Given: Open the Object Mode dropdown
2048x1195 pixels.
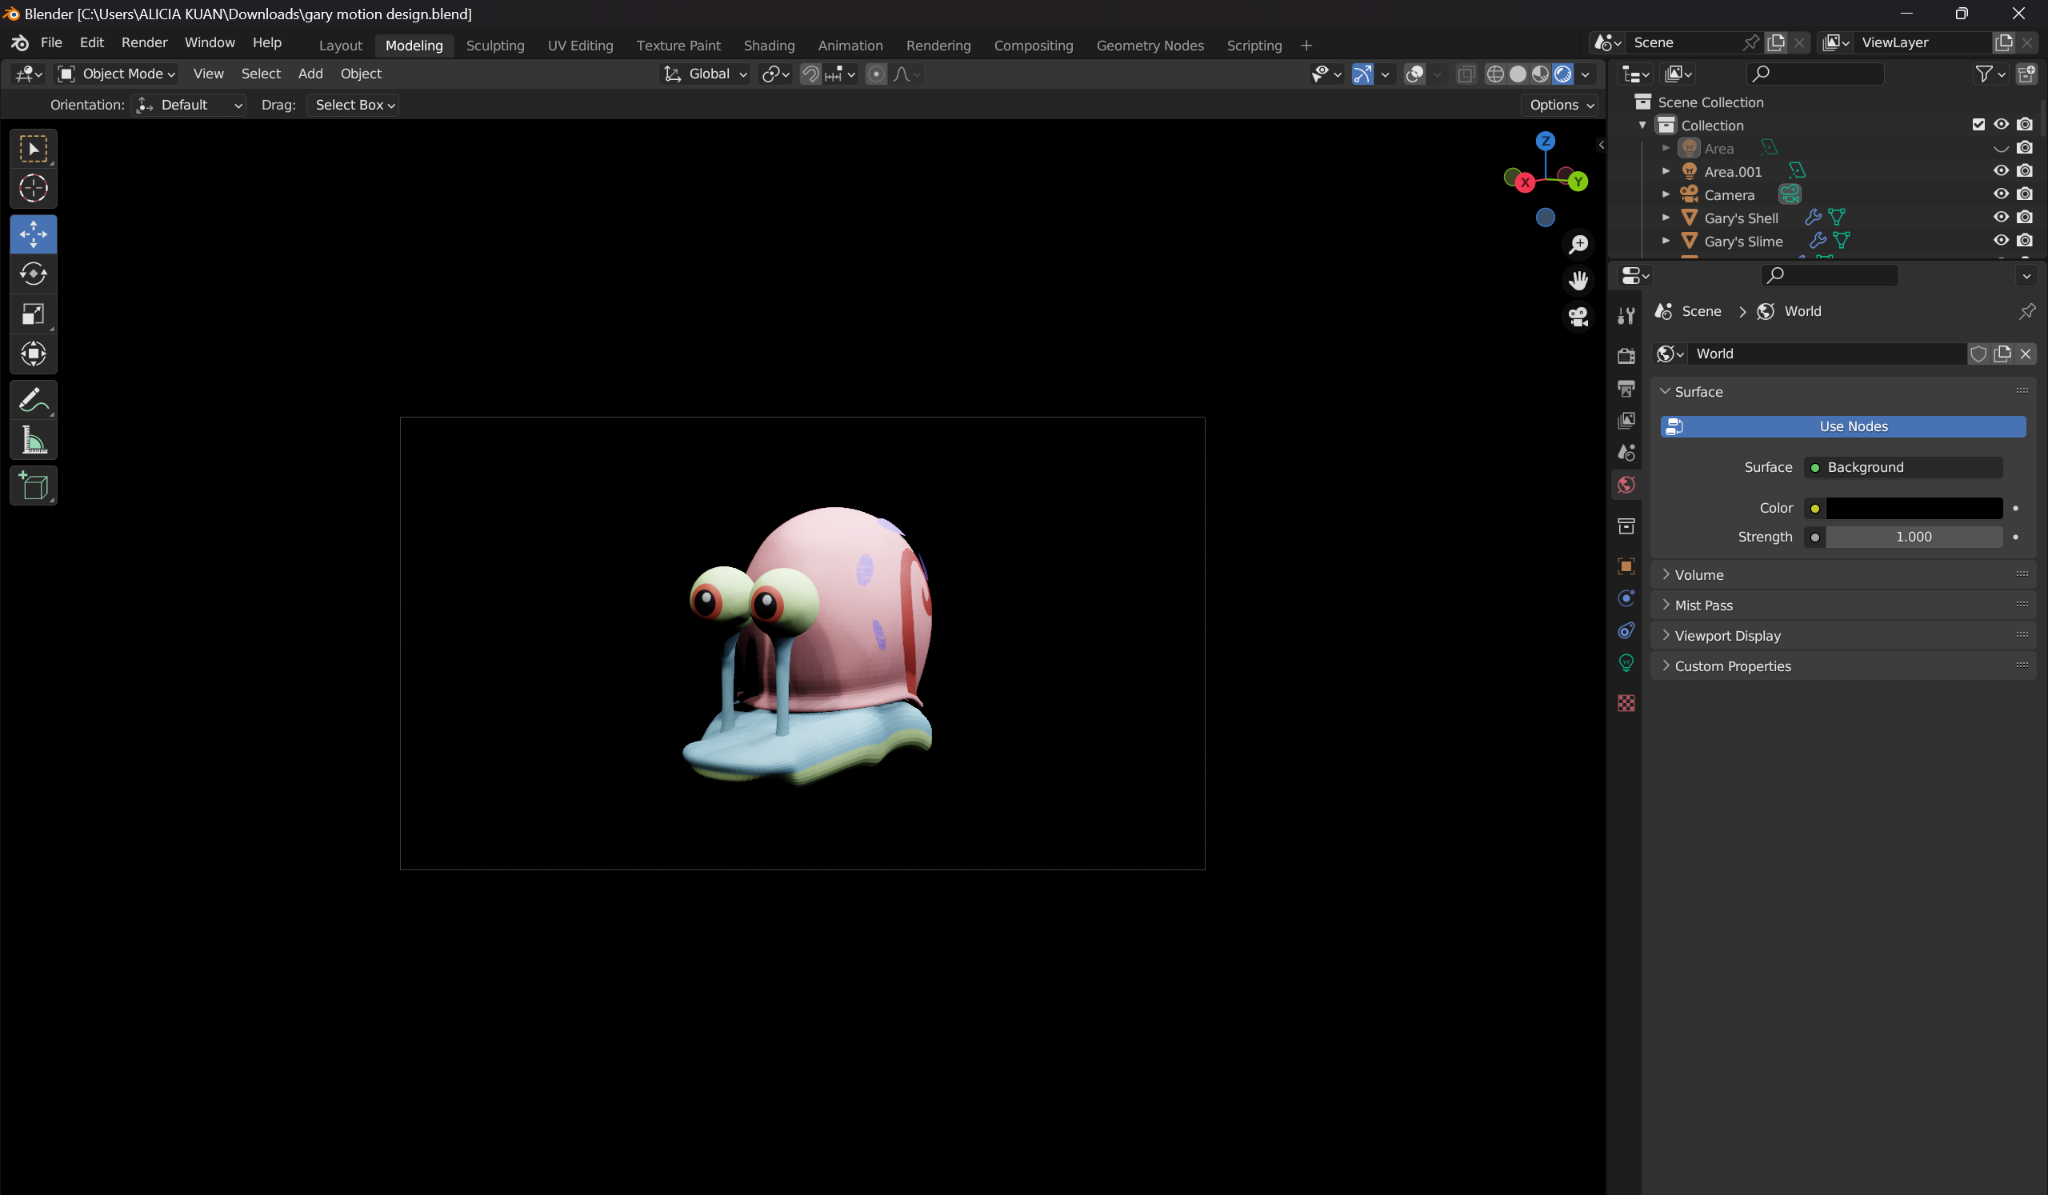Looking at the screenshot, I should pyautogui.click(x=116, y=74).
